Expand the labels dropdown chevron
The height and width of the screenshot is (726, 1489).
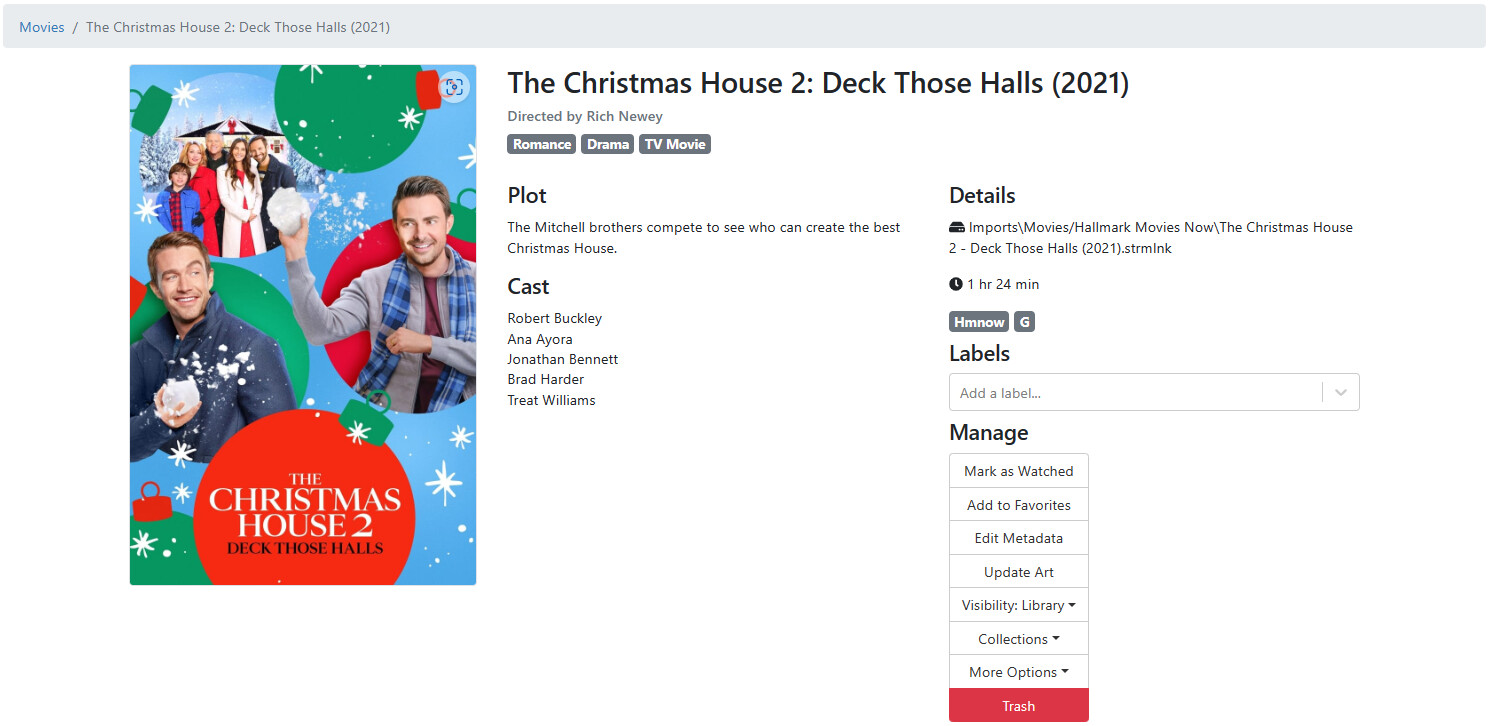[x=1341, y=393]
